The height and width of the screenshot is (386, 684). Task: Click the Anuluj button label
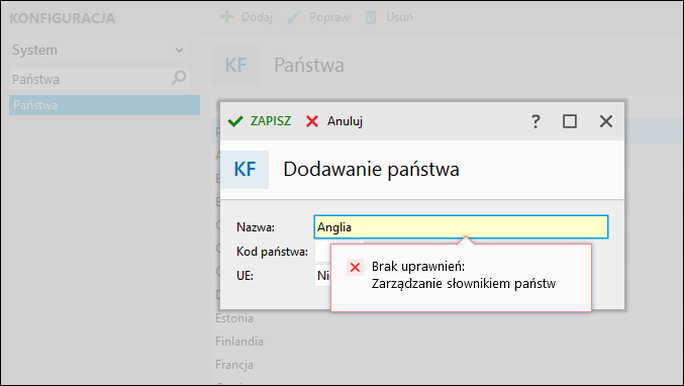[x=345, y=121]
